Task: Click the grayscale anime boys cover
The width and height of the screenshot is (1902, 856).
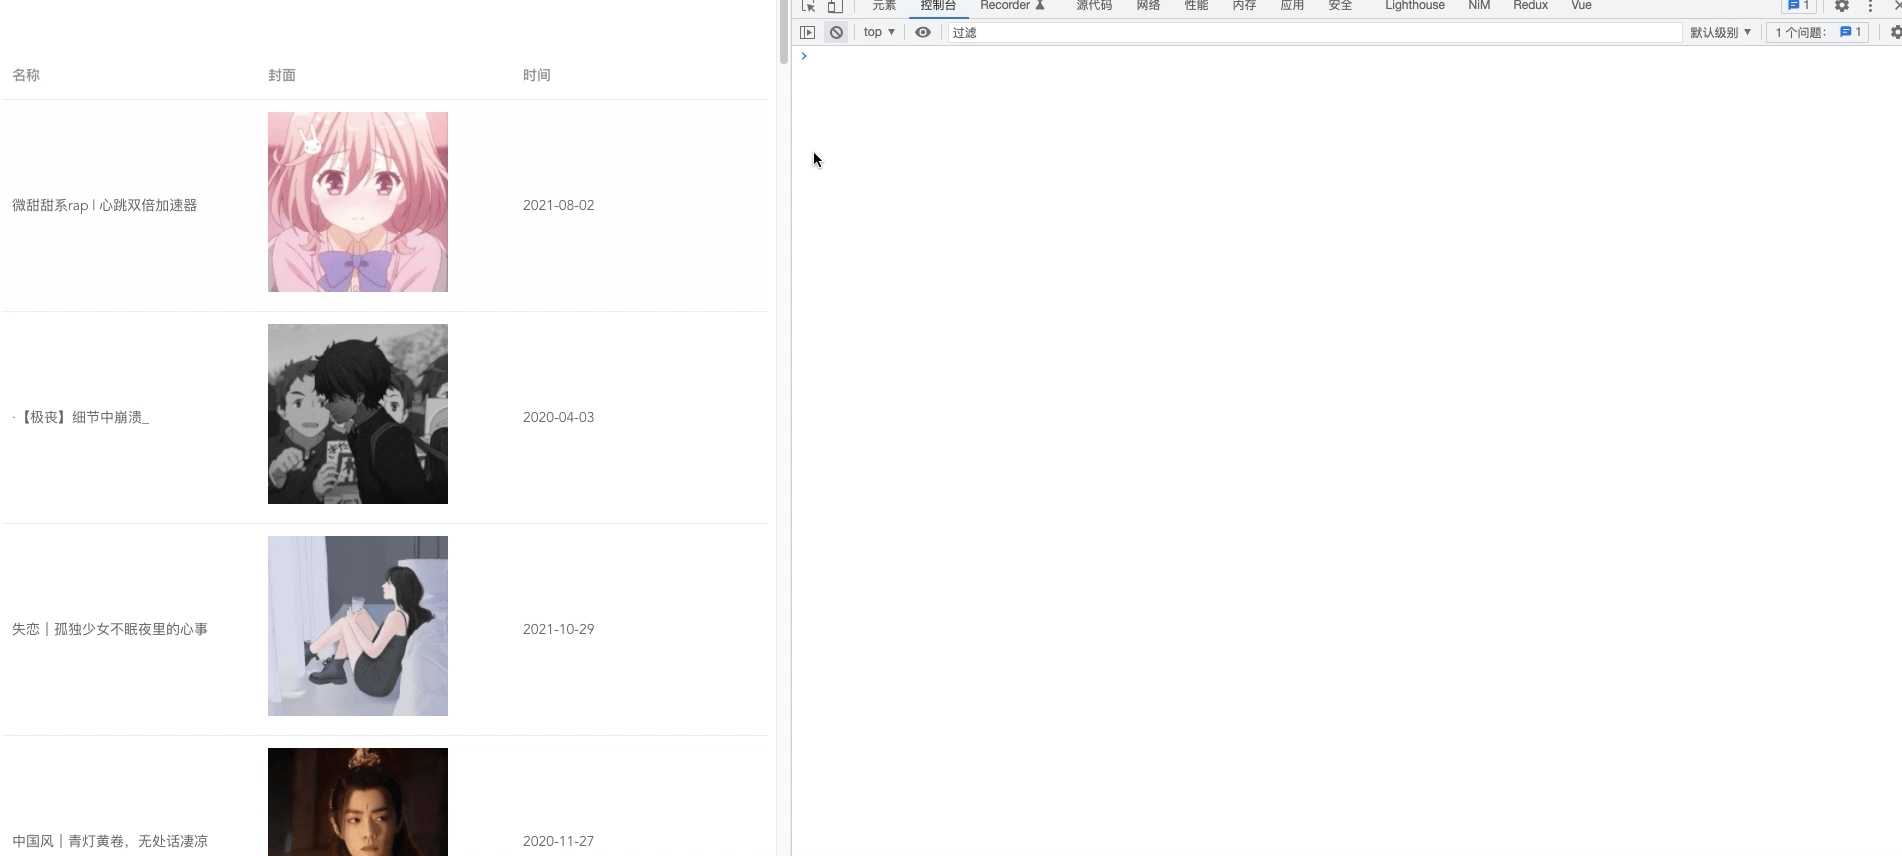Action: [358, 414]
